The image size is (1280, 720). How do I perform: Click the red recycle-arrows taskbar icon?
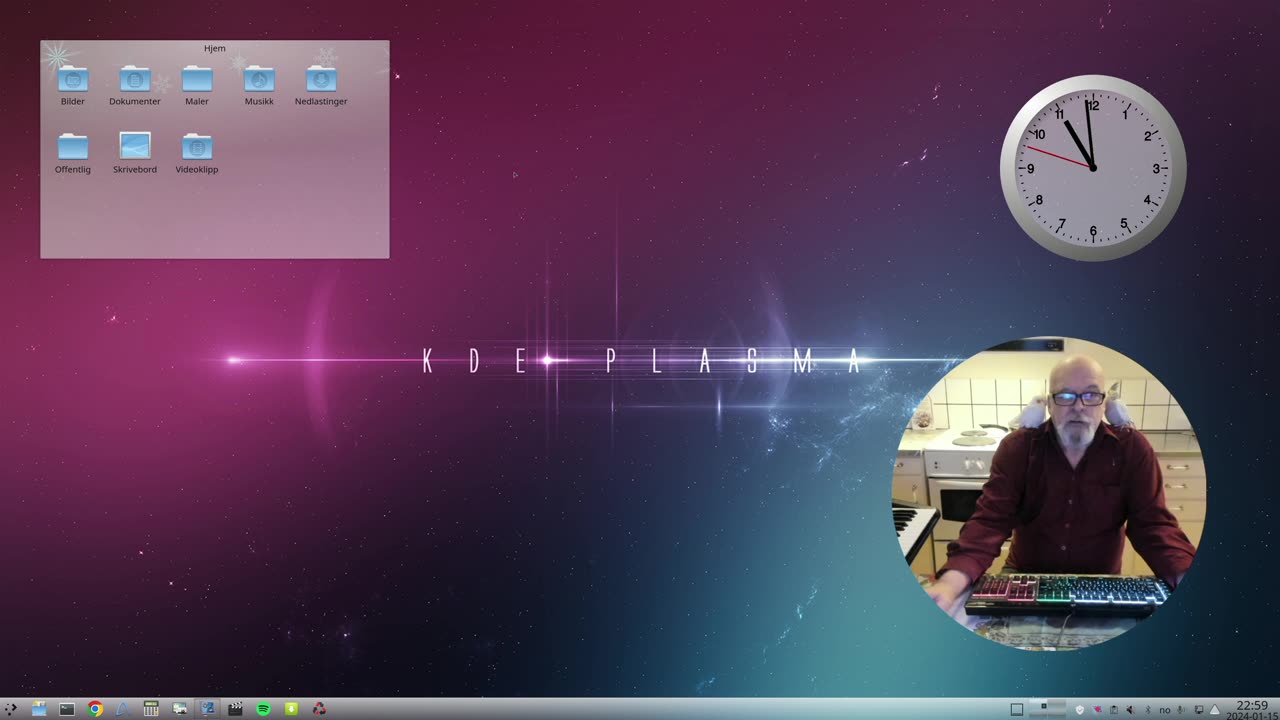pos(319,709)
